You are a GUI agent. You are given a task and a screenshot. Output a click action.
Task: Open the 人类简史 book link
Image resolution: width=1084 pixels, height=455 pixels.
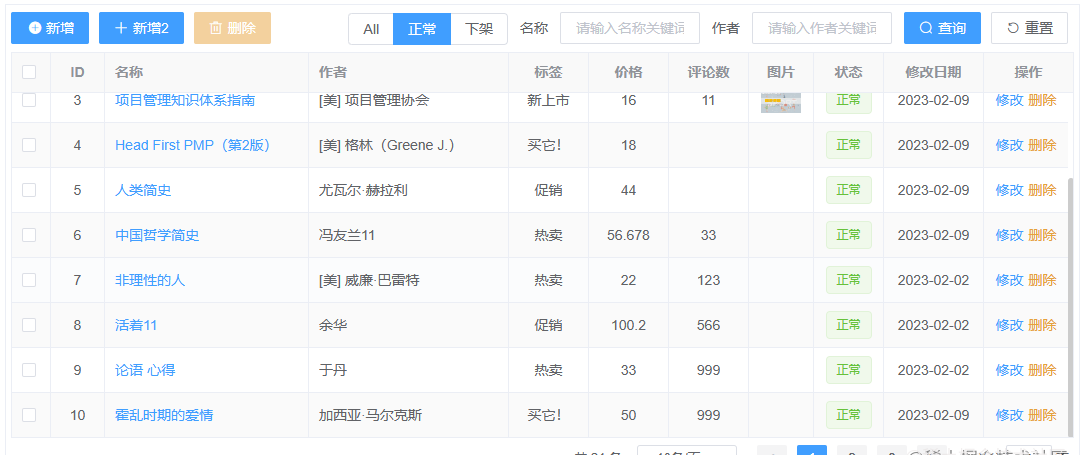click(x=143, y=190)
